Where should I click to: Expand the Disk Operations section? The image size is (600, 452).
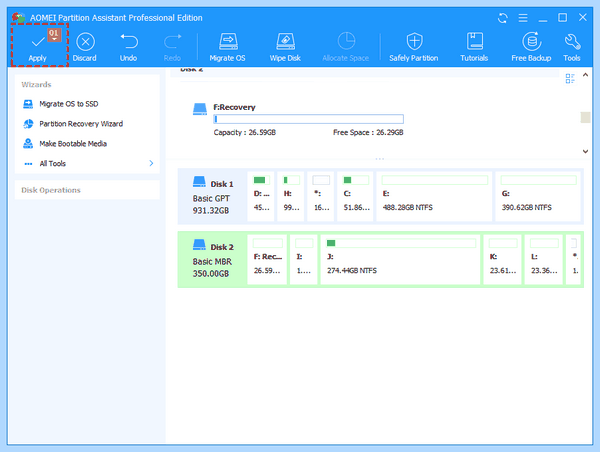87,190
